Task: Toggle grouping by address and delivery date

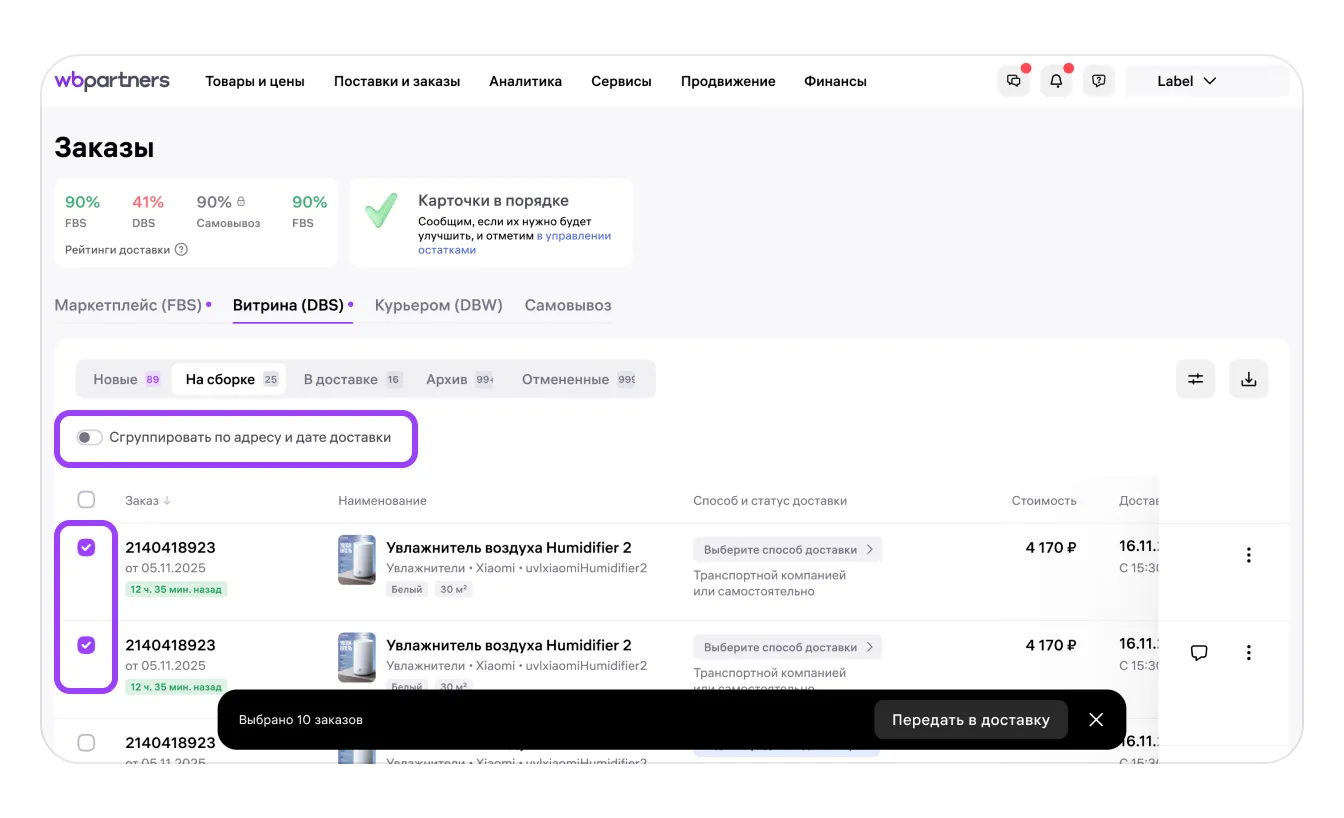Action: [x=90, y=438]
